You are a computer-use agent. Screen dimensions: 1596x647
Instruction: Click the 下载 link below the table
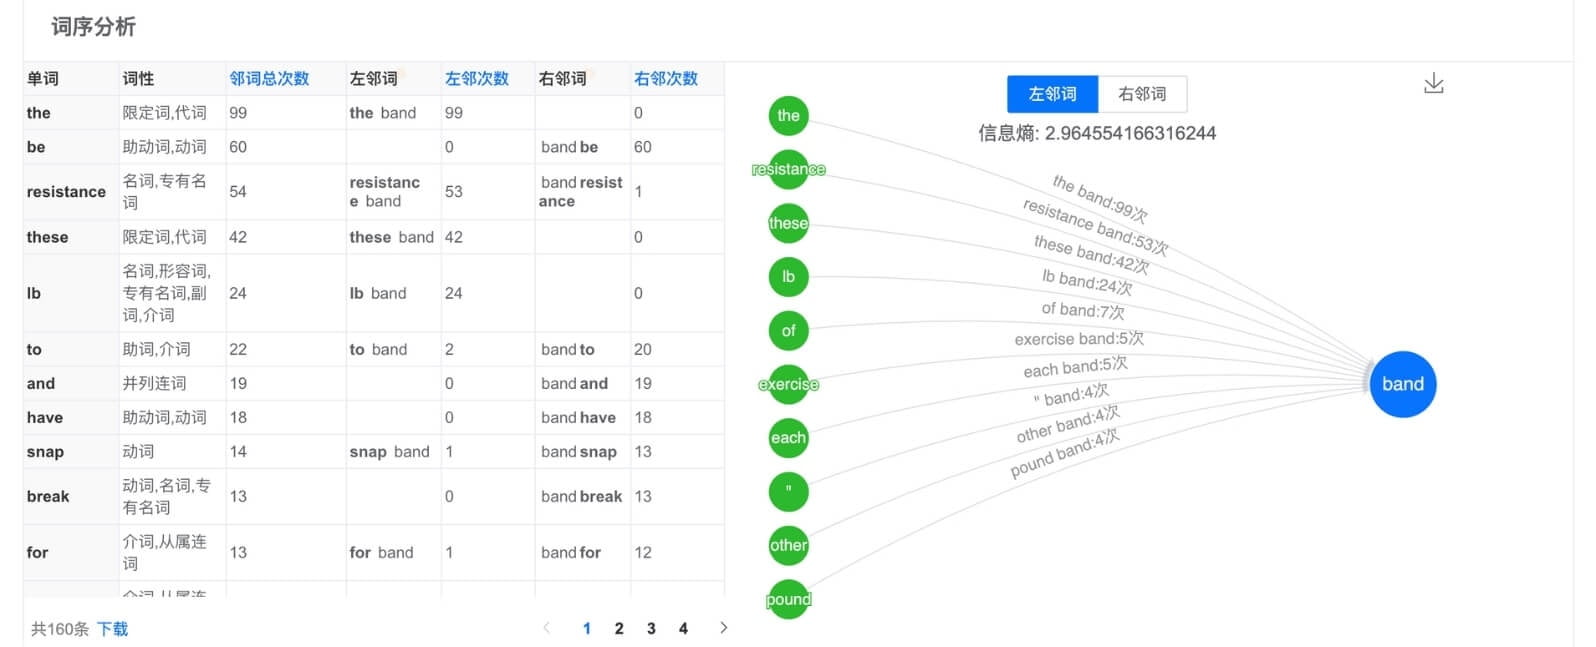pyautogui.click(x=112, y=629)
